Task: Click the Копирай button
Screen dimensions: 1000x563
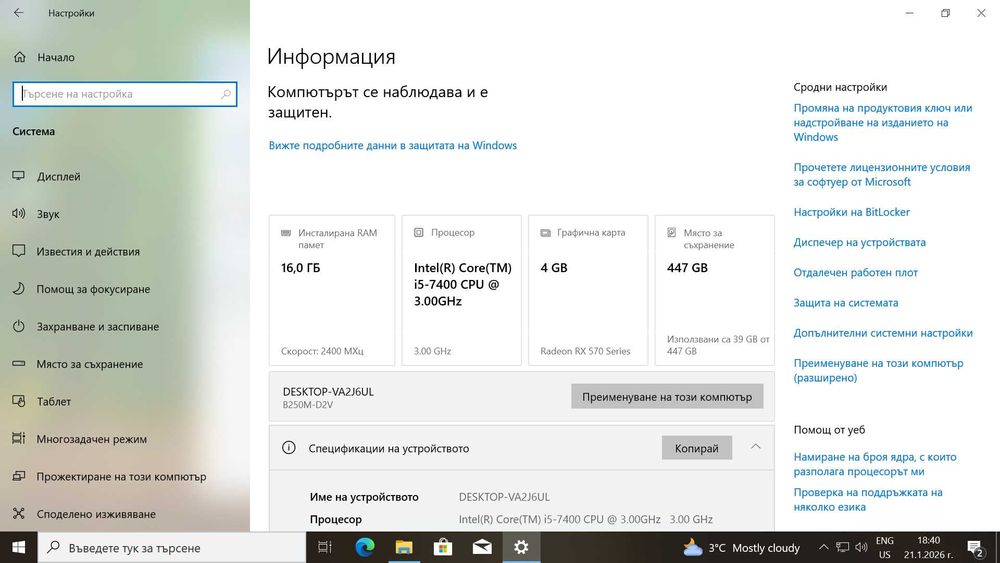Action: tap(696, 448)
